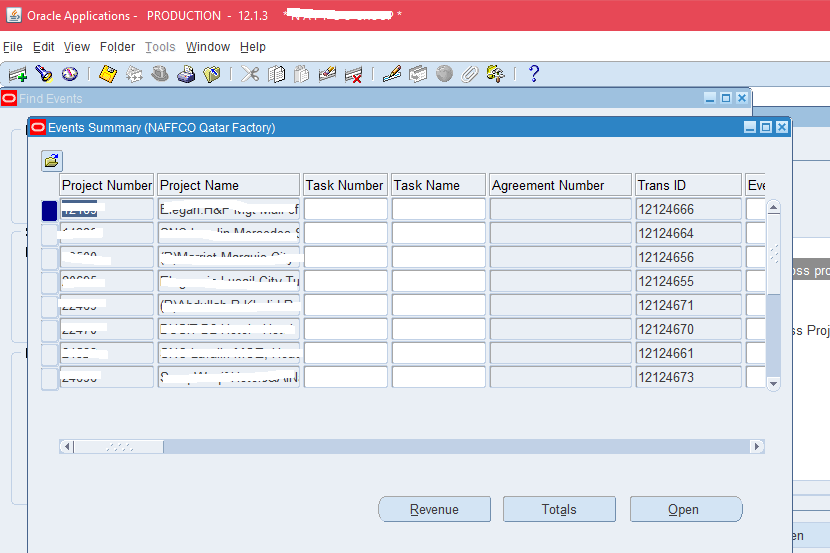
Task: Click the Trans ID column header
Action: pos(688,185)
